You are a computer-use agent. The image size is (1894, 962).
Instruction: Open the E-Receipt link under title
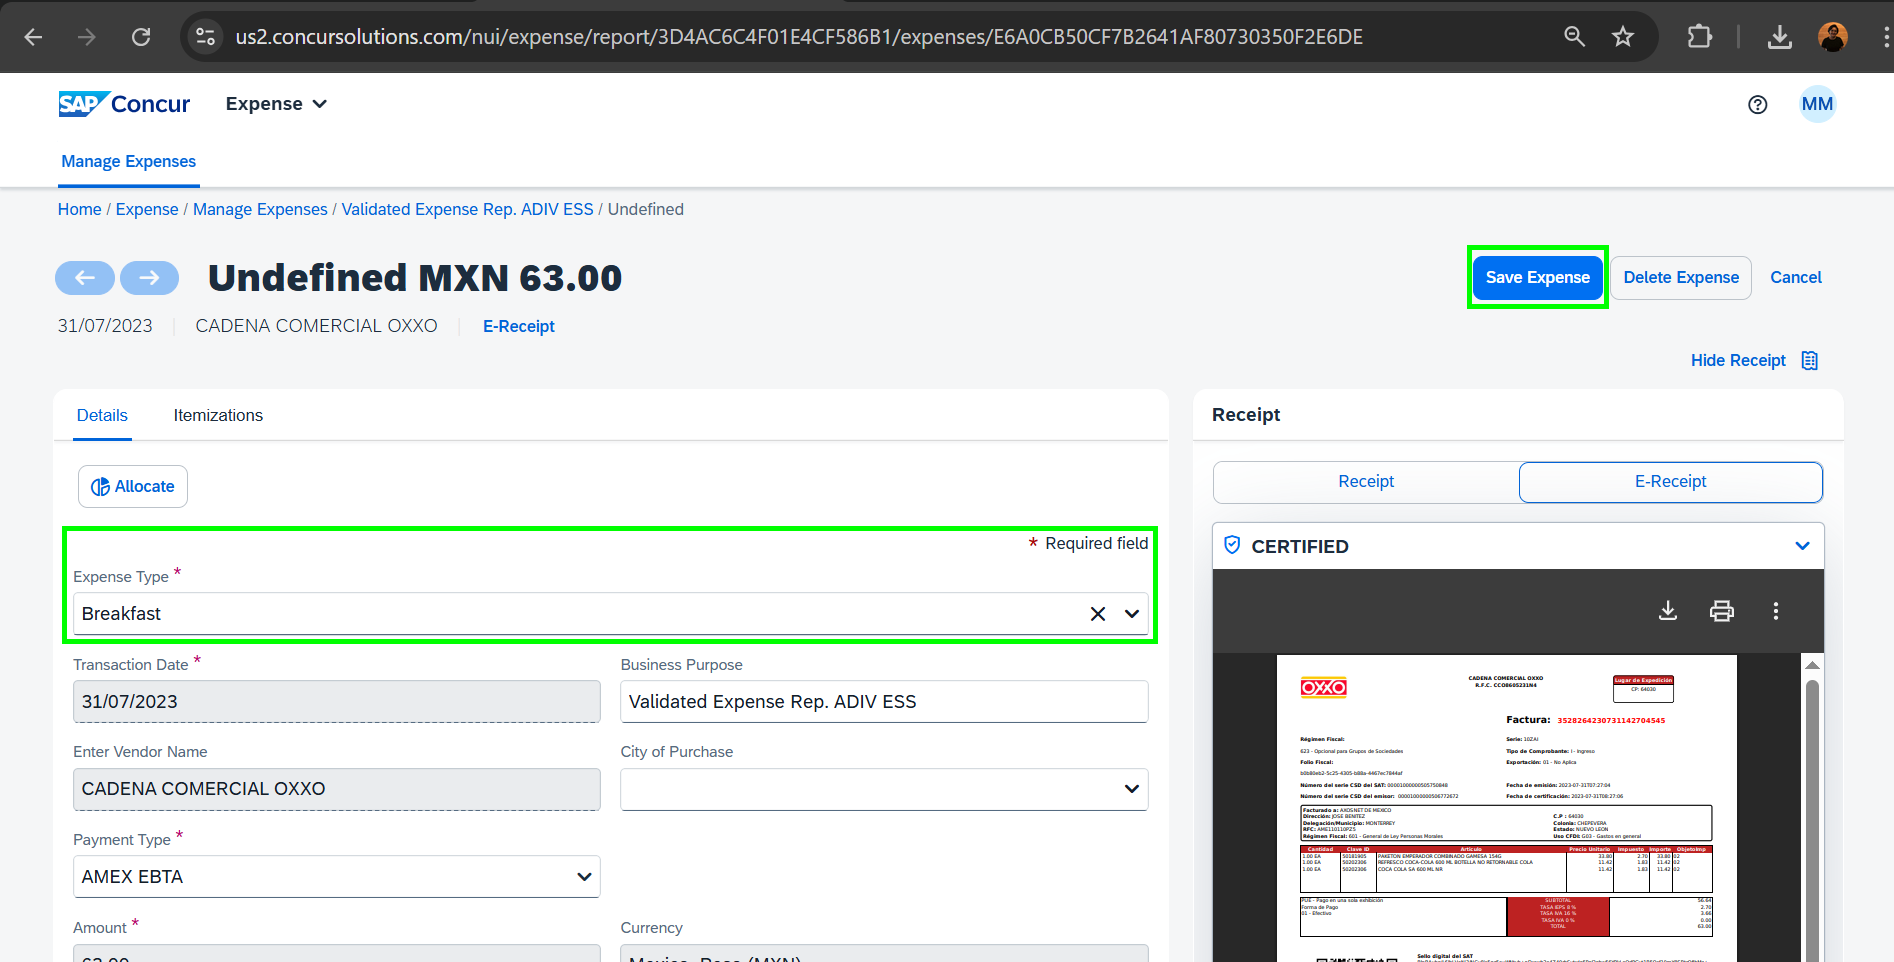click(518, 327)
